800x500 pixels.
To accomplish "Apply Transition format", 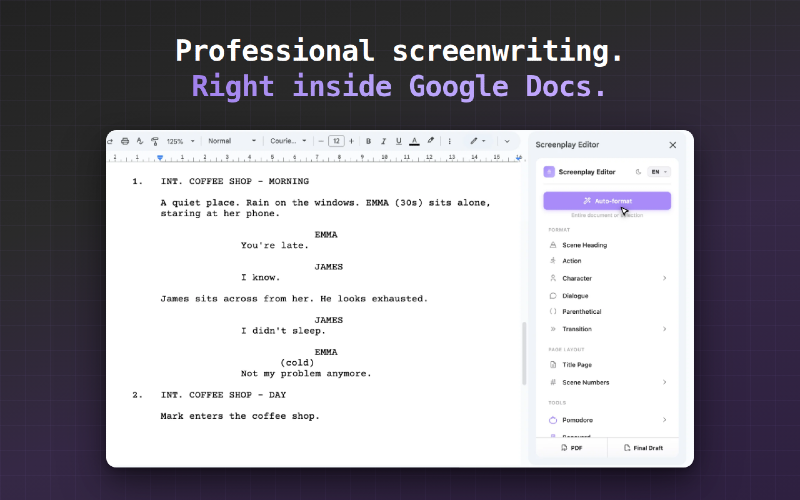I will point(607,329).
